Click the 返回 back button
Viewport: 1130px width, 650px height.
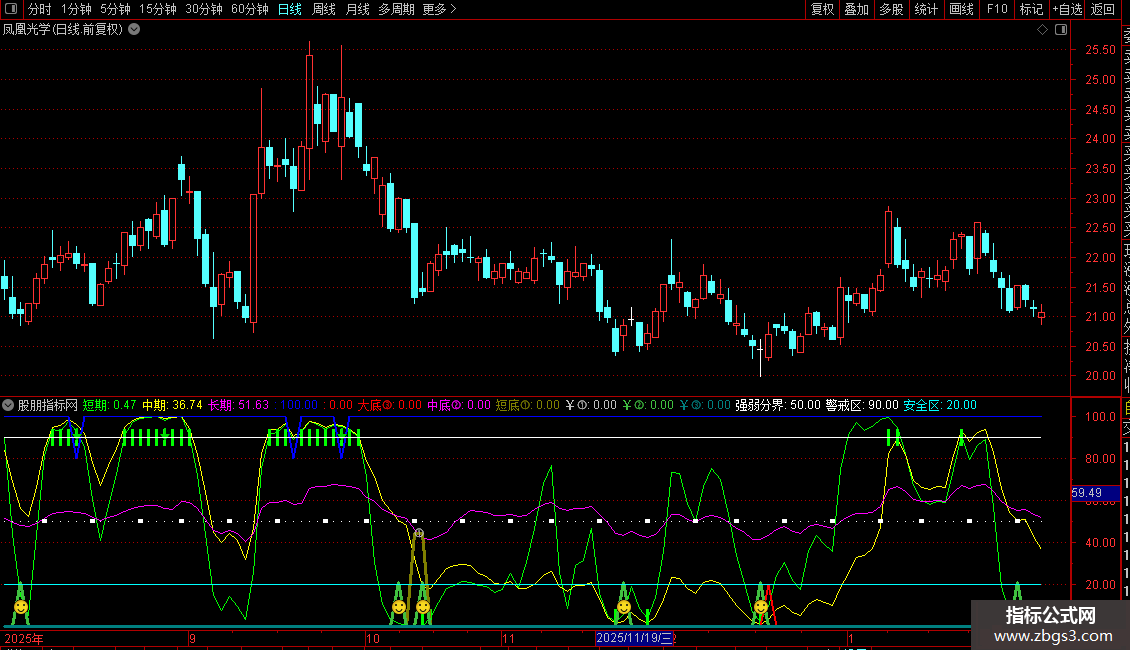1103,10
